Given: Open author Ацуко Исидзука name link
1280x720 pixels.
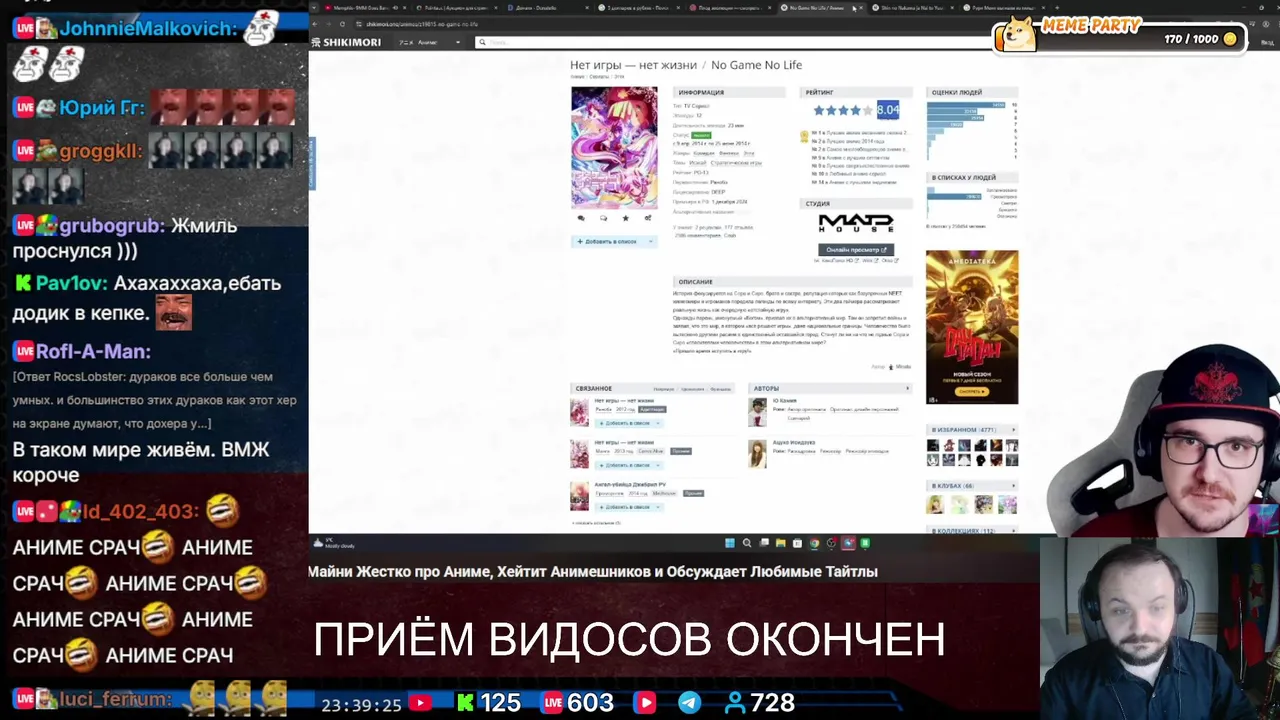Looking at the screenshot, I should pyautogui.click(x=795, y=442).
